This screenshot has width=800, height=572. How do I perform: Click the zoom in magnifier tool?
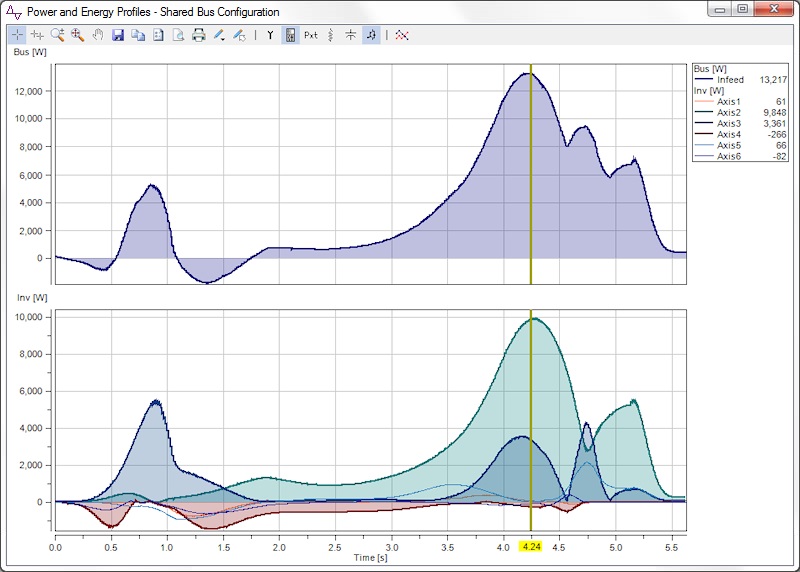point(58,35)
